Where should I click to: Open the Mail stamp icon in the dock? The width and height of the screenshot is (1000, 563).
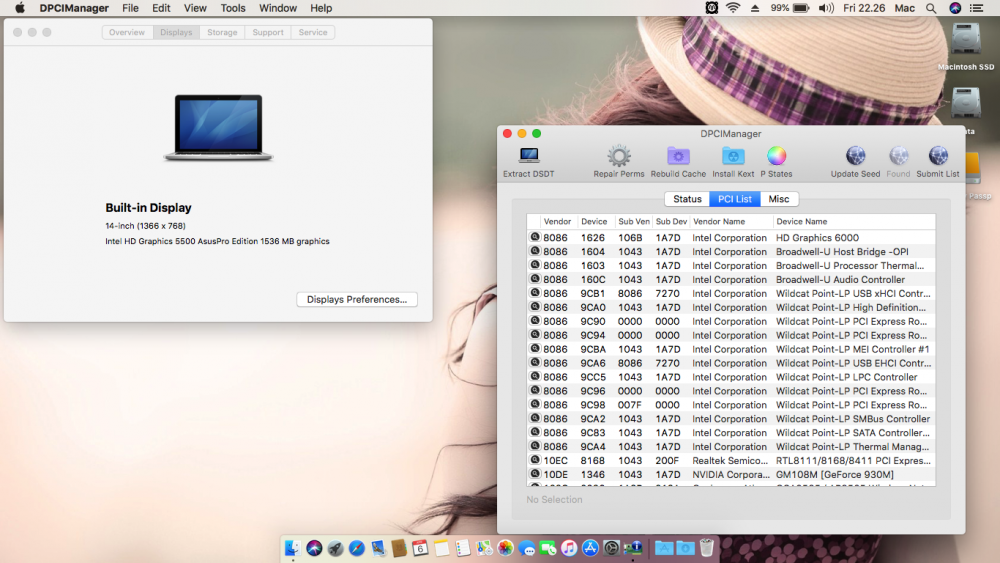pyautogui.click(x=378, y=548)
